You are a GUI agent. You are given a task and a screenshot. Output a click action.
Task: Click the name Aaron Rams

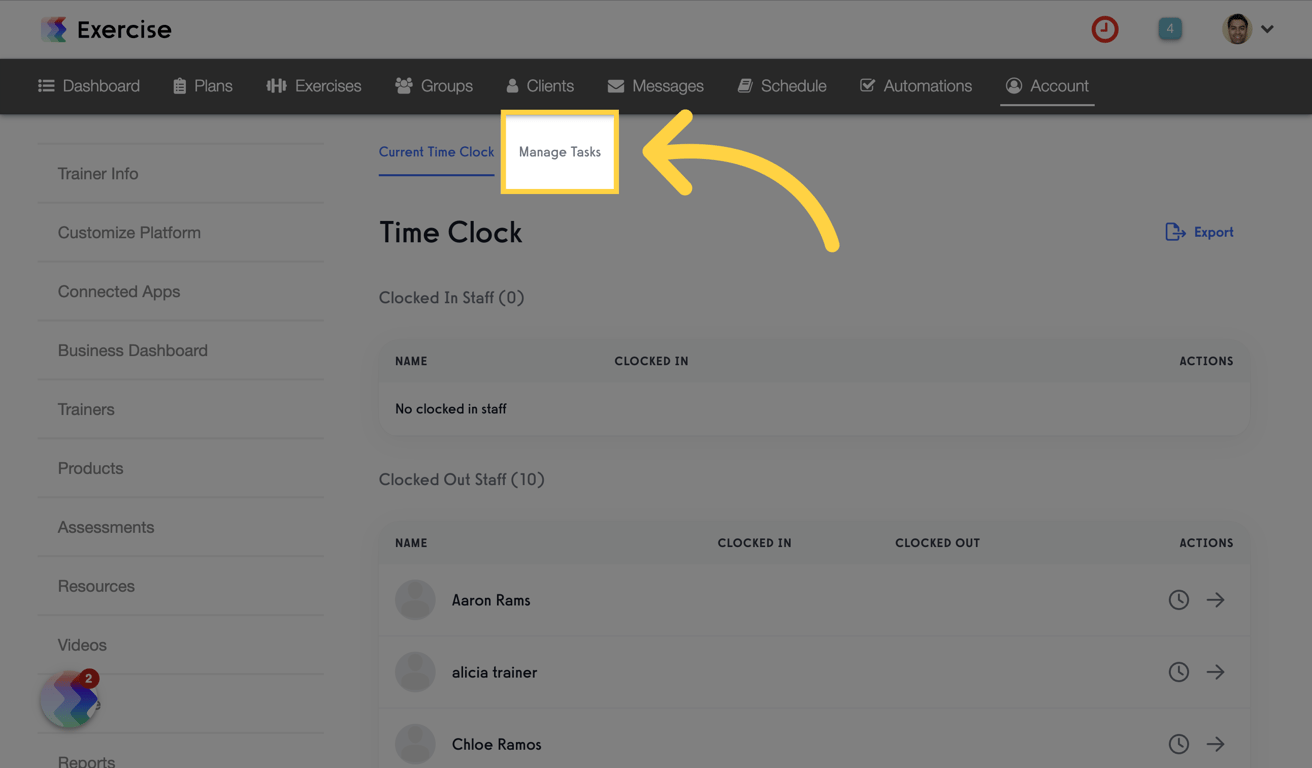(x=491, y=600)
